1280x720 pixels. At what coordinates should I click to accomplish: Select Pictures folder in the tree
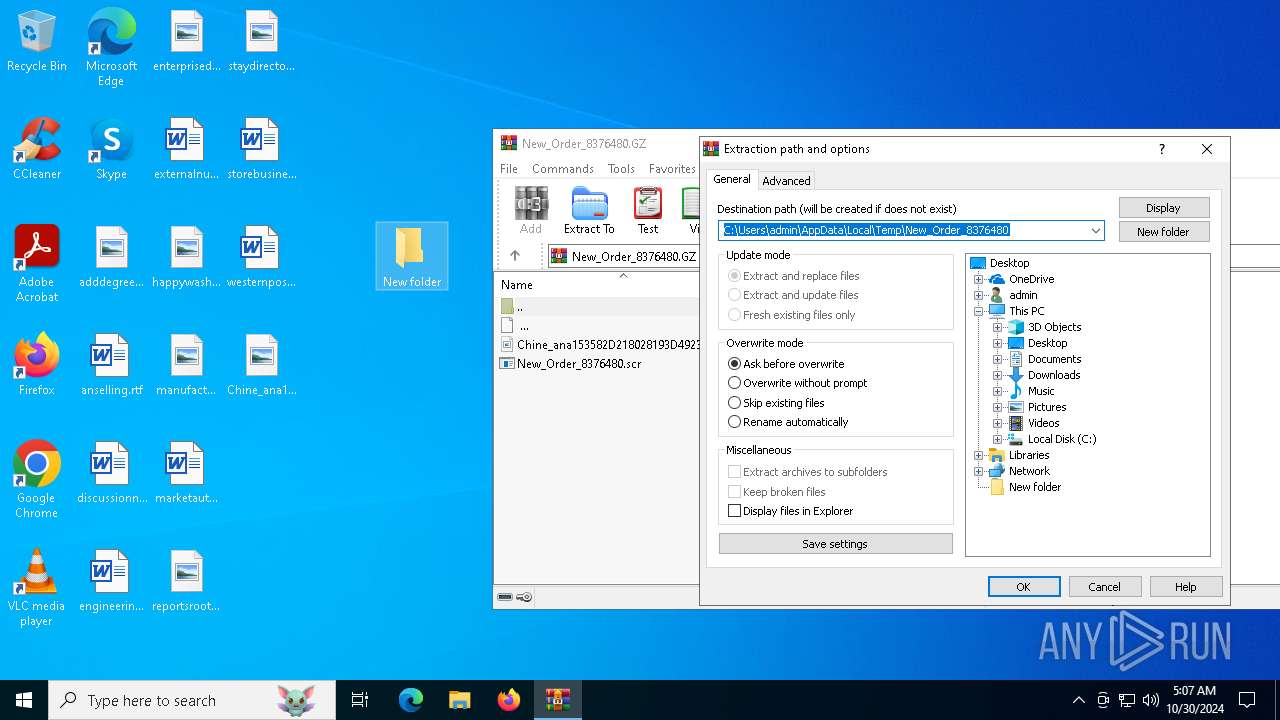(x=1046, y=407)
